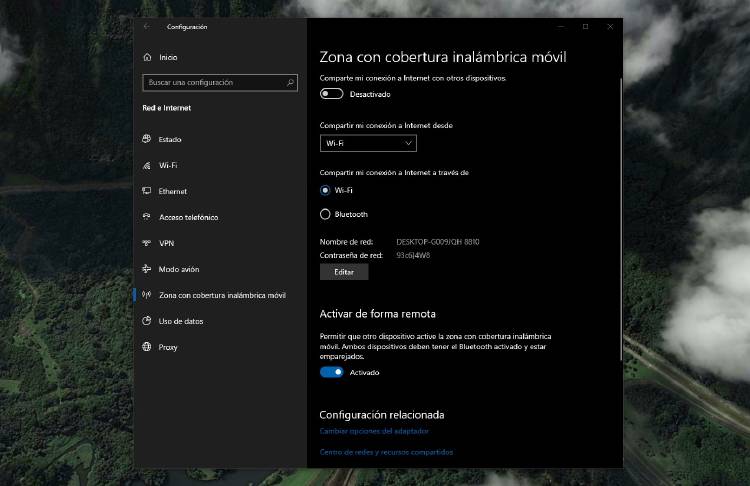The width and height of the screenshot is (750, 486).
Task: Click the vertical scrollbar of settings page
Action: (621, 219)
